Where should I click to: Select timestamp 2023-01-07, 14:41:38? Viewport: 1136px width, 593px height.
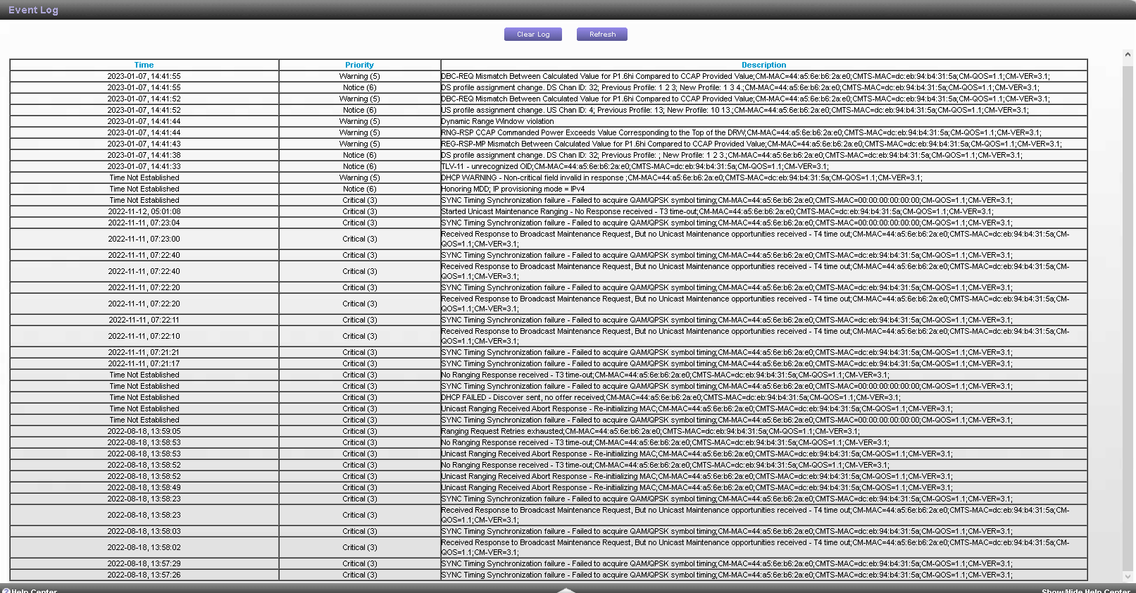coord(143,155)
